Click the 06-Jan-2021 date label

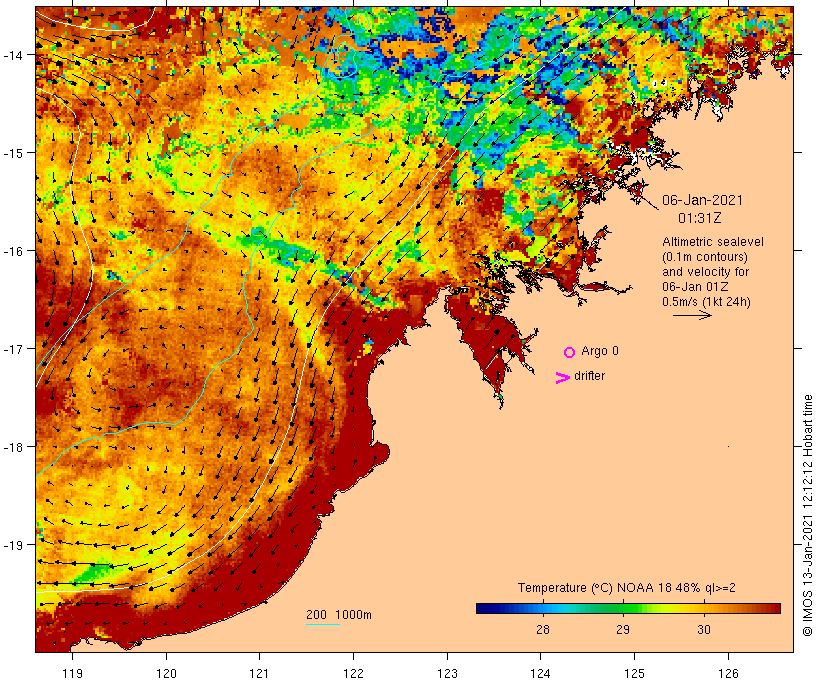[702, 200]
